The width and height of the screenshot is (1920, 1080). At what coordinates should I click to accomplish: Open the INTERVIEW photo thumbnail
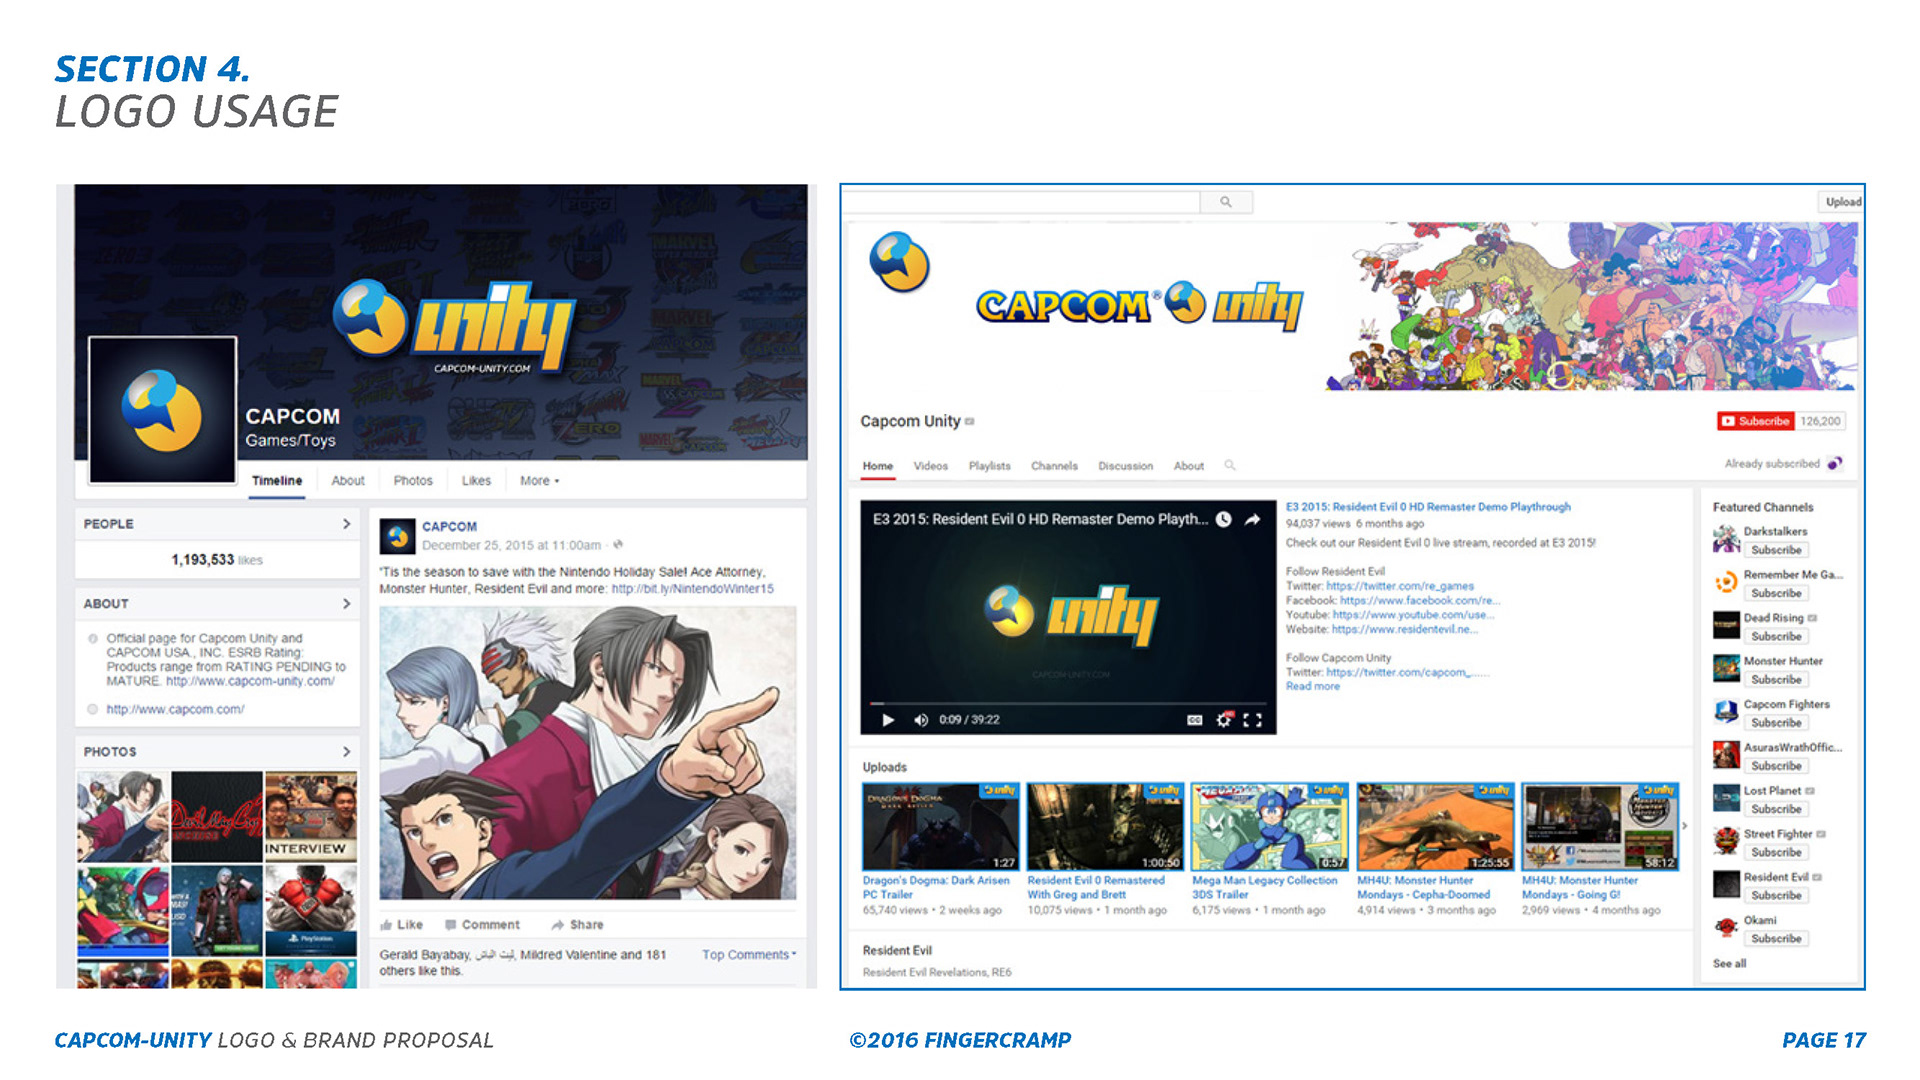point(310,816)
